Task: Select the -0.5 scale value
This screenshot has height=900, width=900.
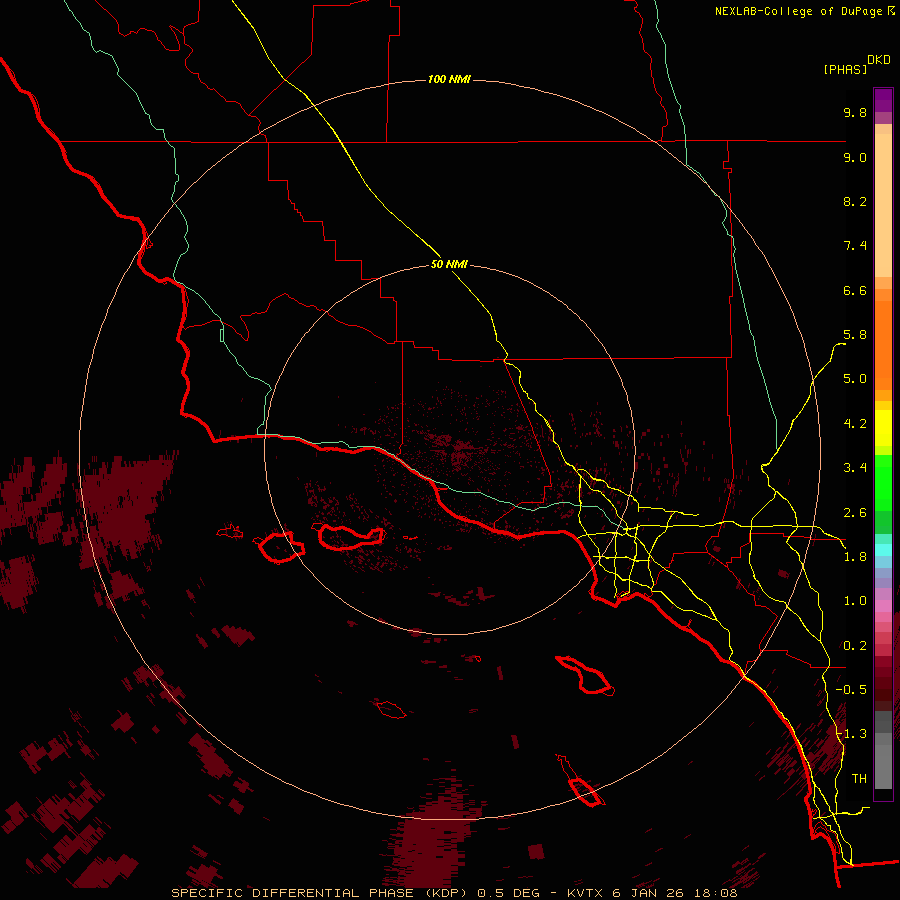Action: 851,690
